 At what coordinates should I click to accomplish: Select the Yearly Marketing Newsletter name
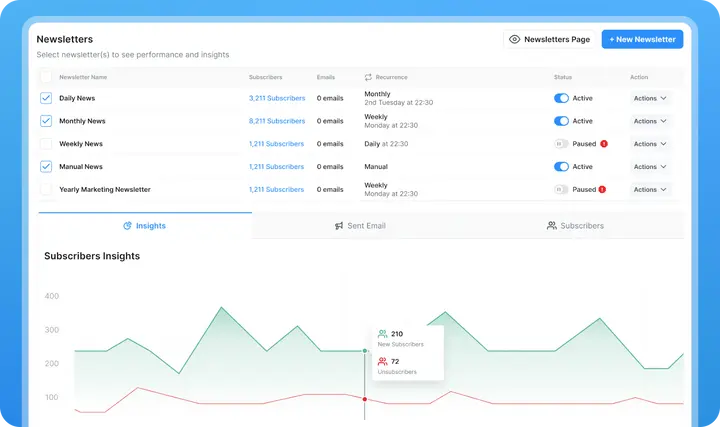[x=105, y=189]
